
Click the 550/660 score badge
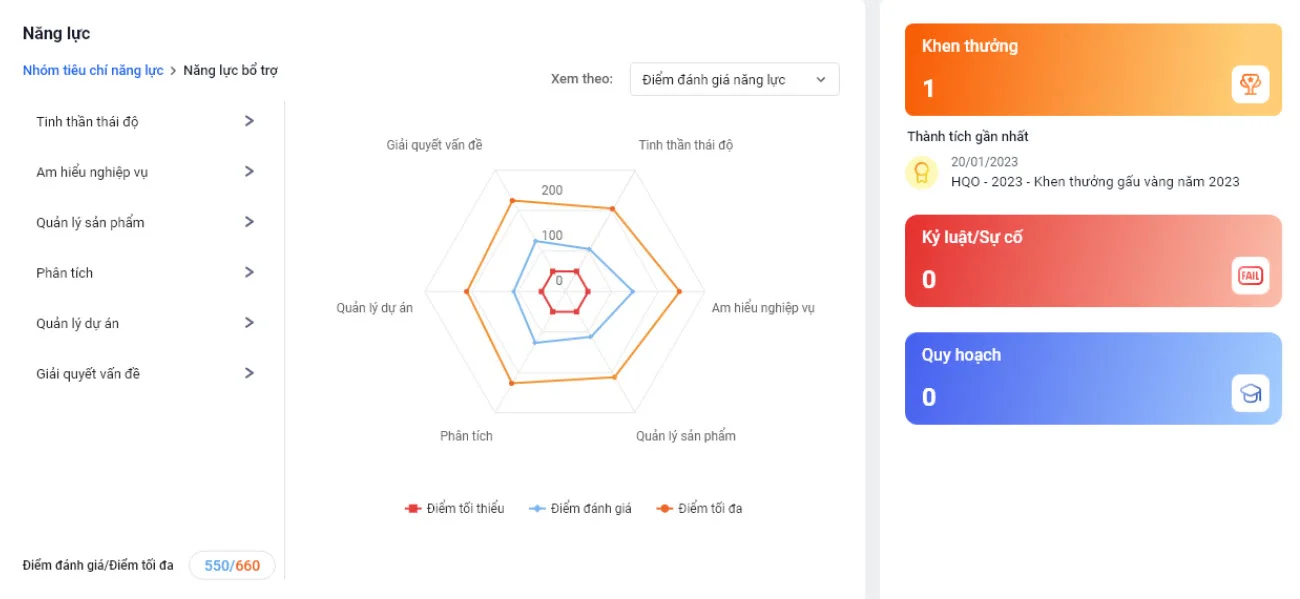coord(232,566)
